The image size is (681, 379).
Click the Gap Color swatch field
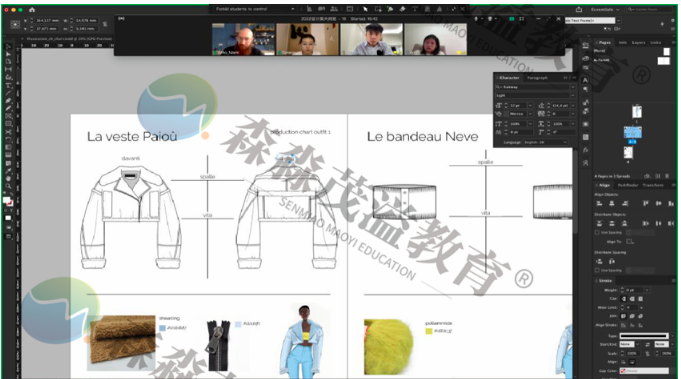[644, 371]
